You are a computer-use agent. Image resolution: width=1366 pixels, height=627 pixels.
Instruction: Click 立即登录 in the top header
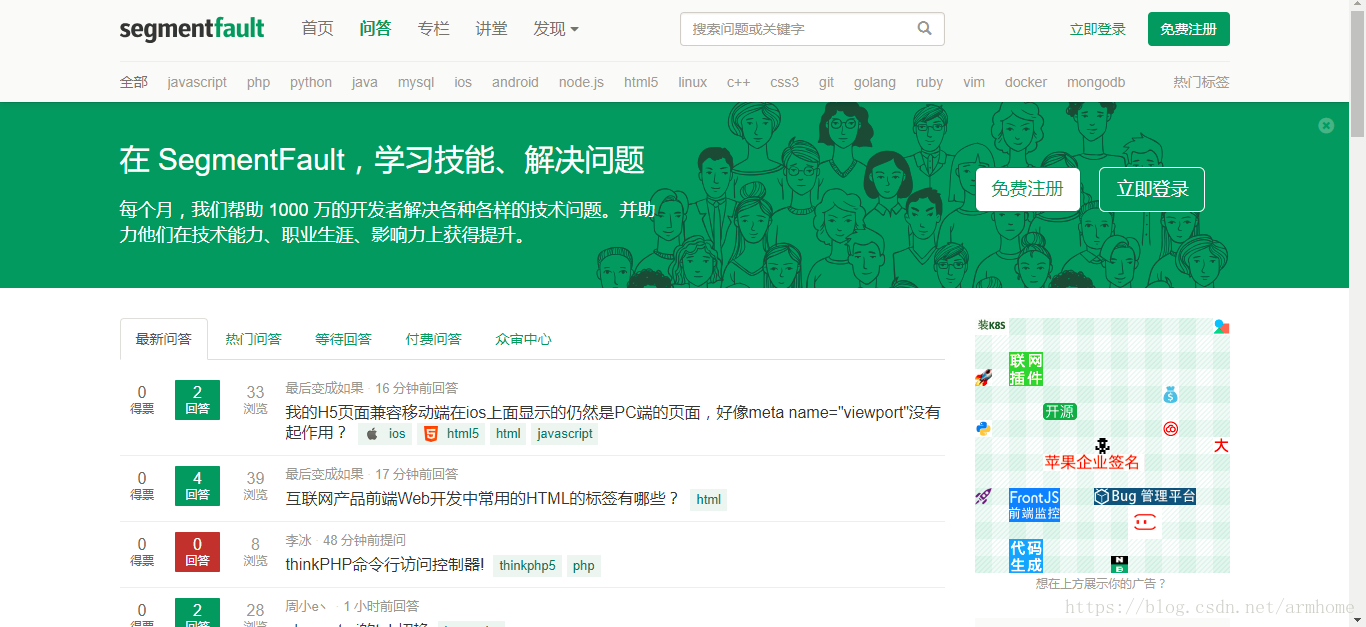point(1098,29)
